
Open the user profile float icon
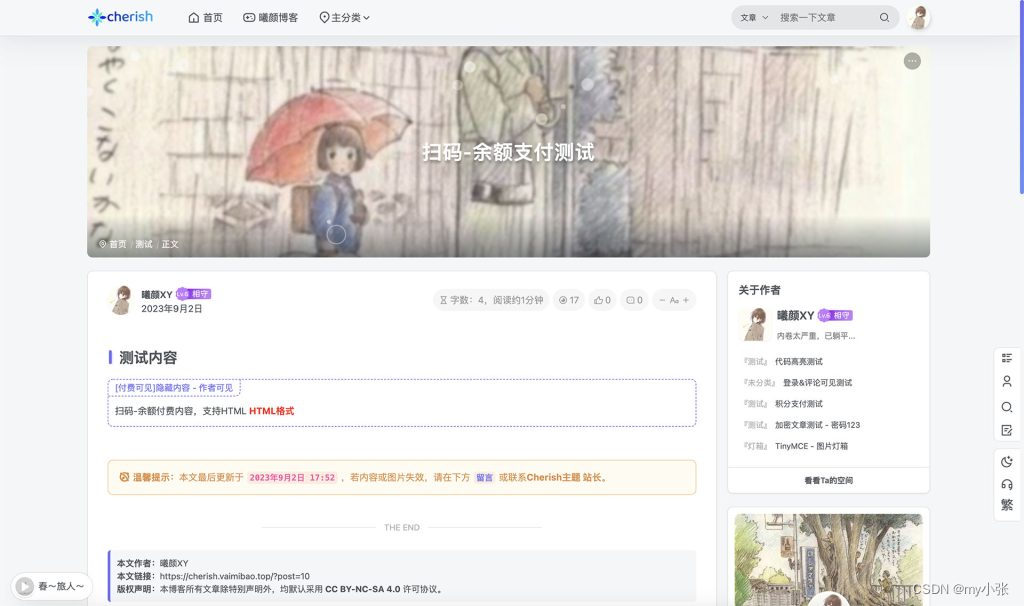click(x=1006, y=381)
